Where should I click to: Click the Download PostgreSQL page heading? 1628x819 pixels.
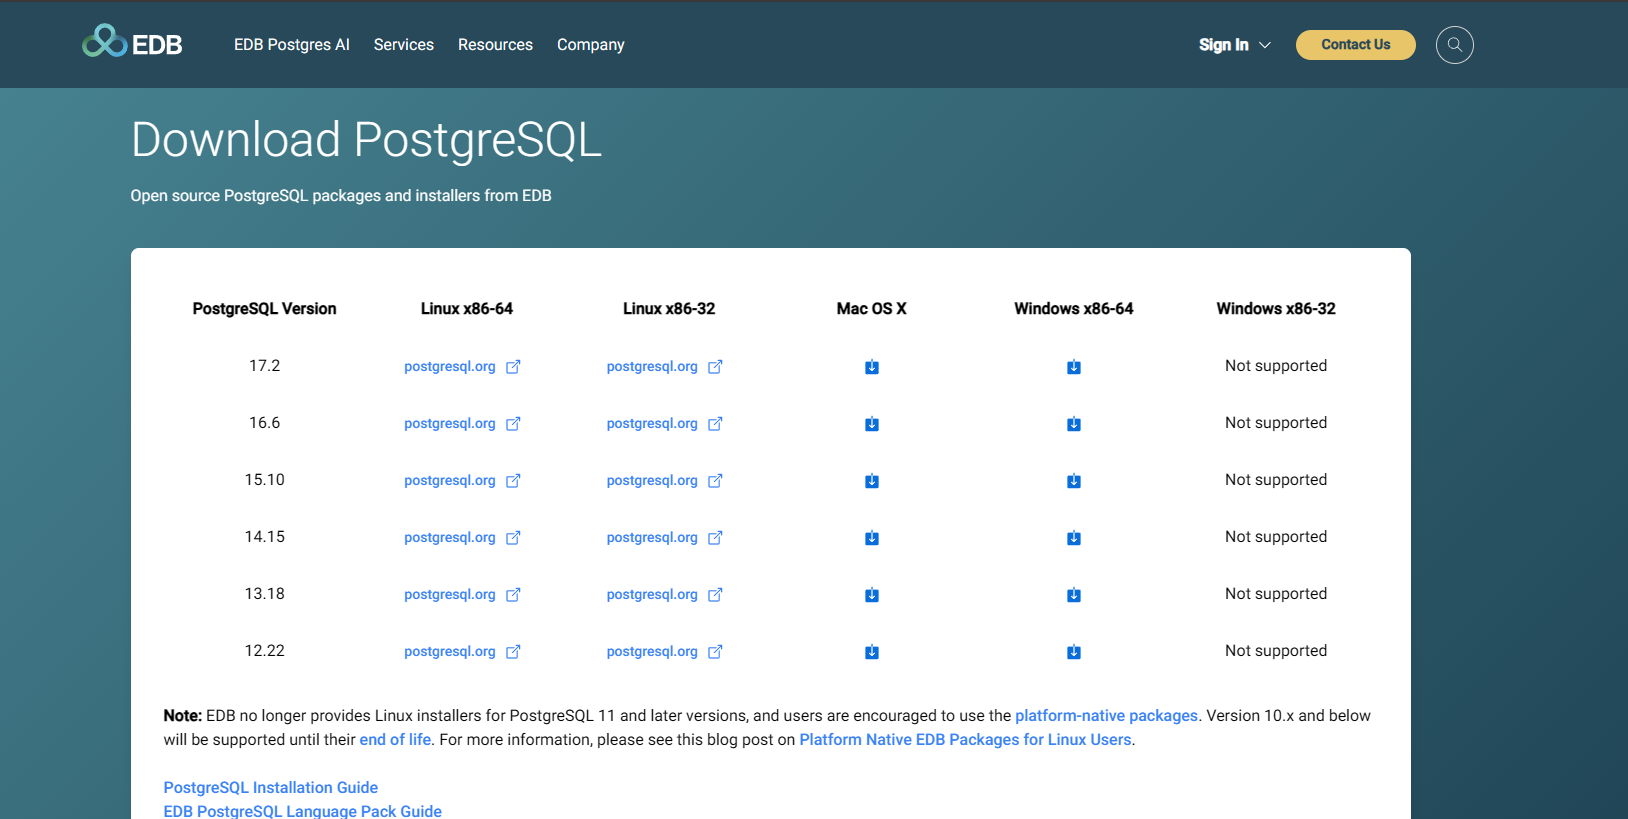click(x=367, y=140)
